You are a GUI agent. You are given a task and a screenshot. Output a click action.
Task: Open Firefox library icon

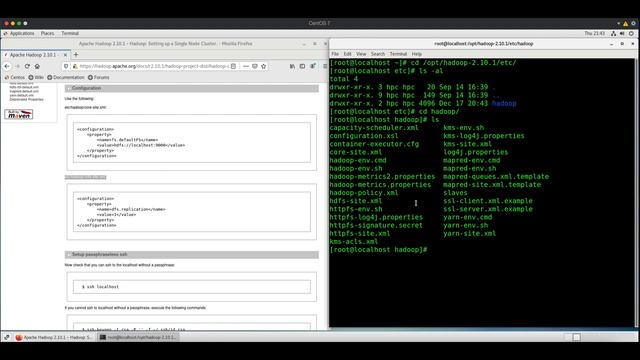point(292,66)
